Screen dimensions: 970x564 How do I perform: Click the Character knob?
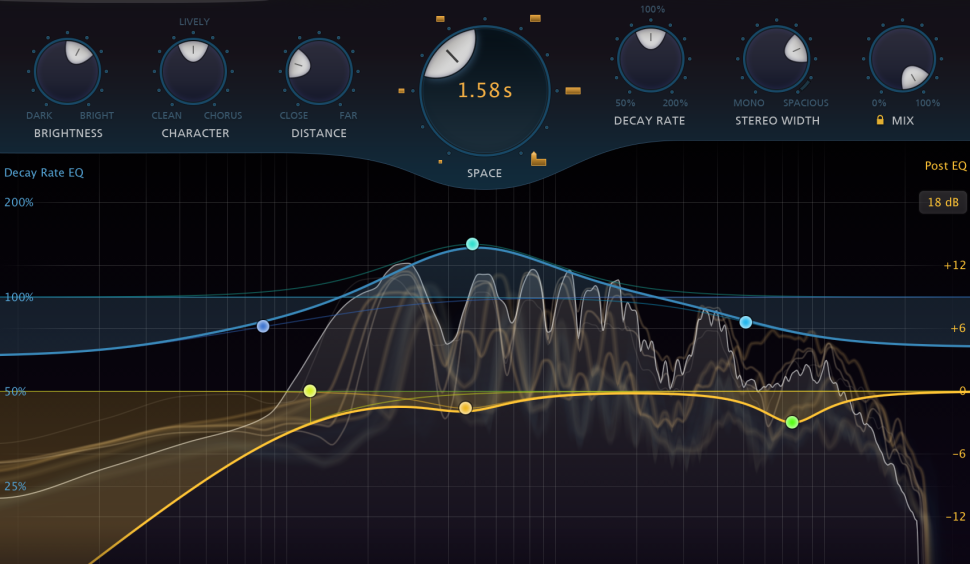pos(193,72)
